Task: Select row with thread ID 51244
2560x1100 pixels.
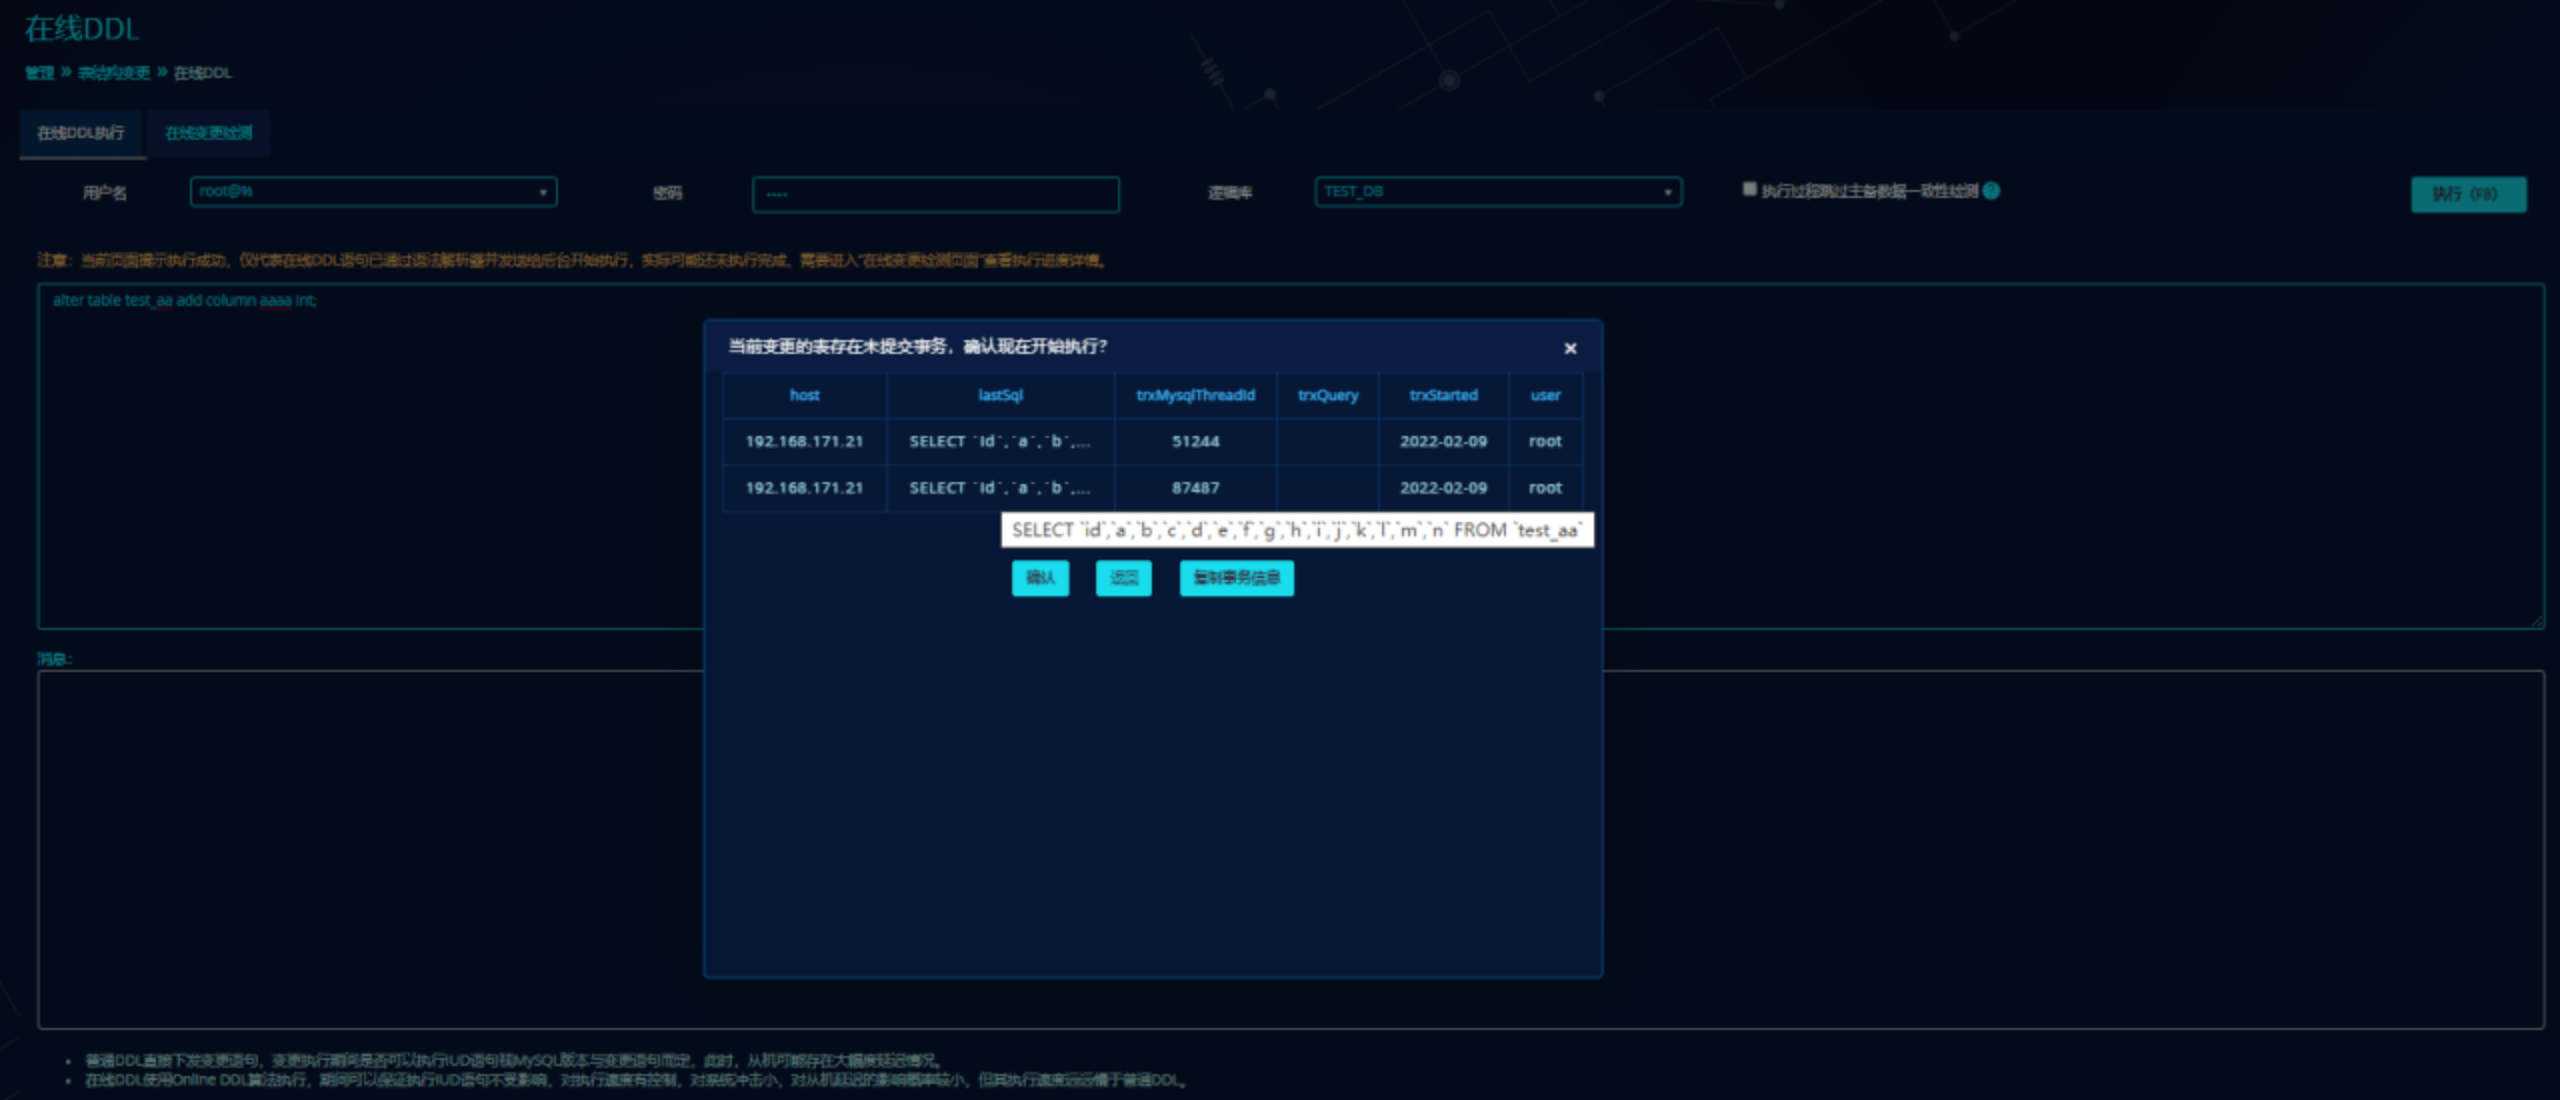Action: pyautogui.click(x=1195, y=441)
